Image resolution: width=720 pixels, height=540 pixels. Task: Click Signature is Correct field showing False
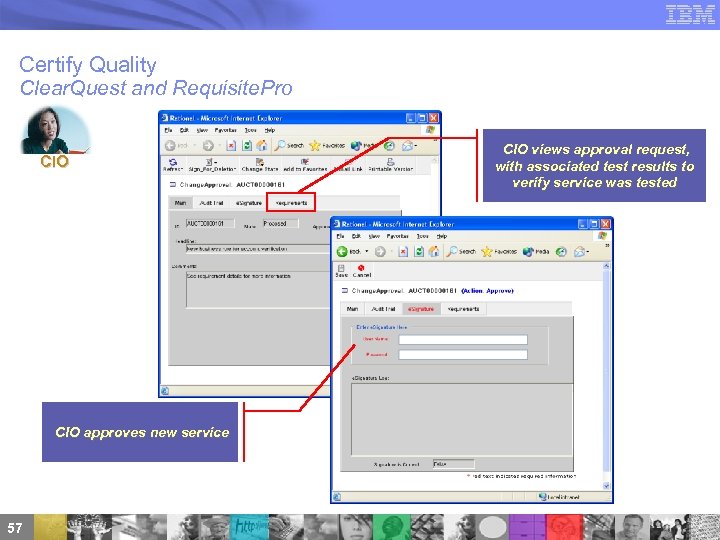point(453,464)
